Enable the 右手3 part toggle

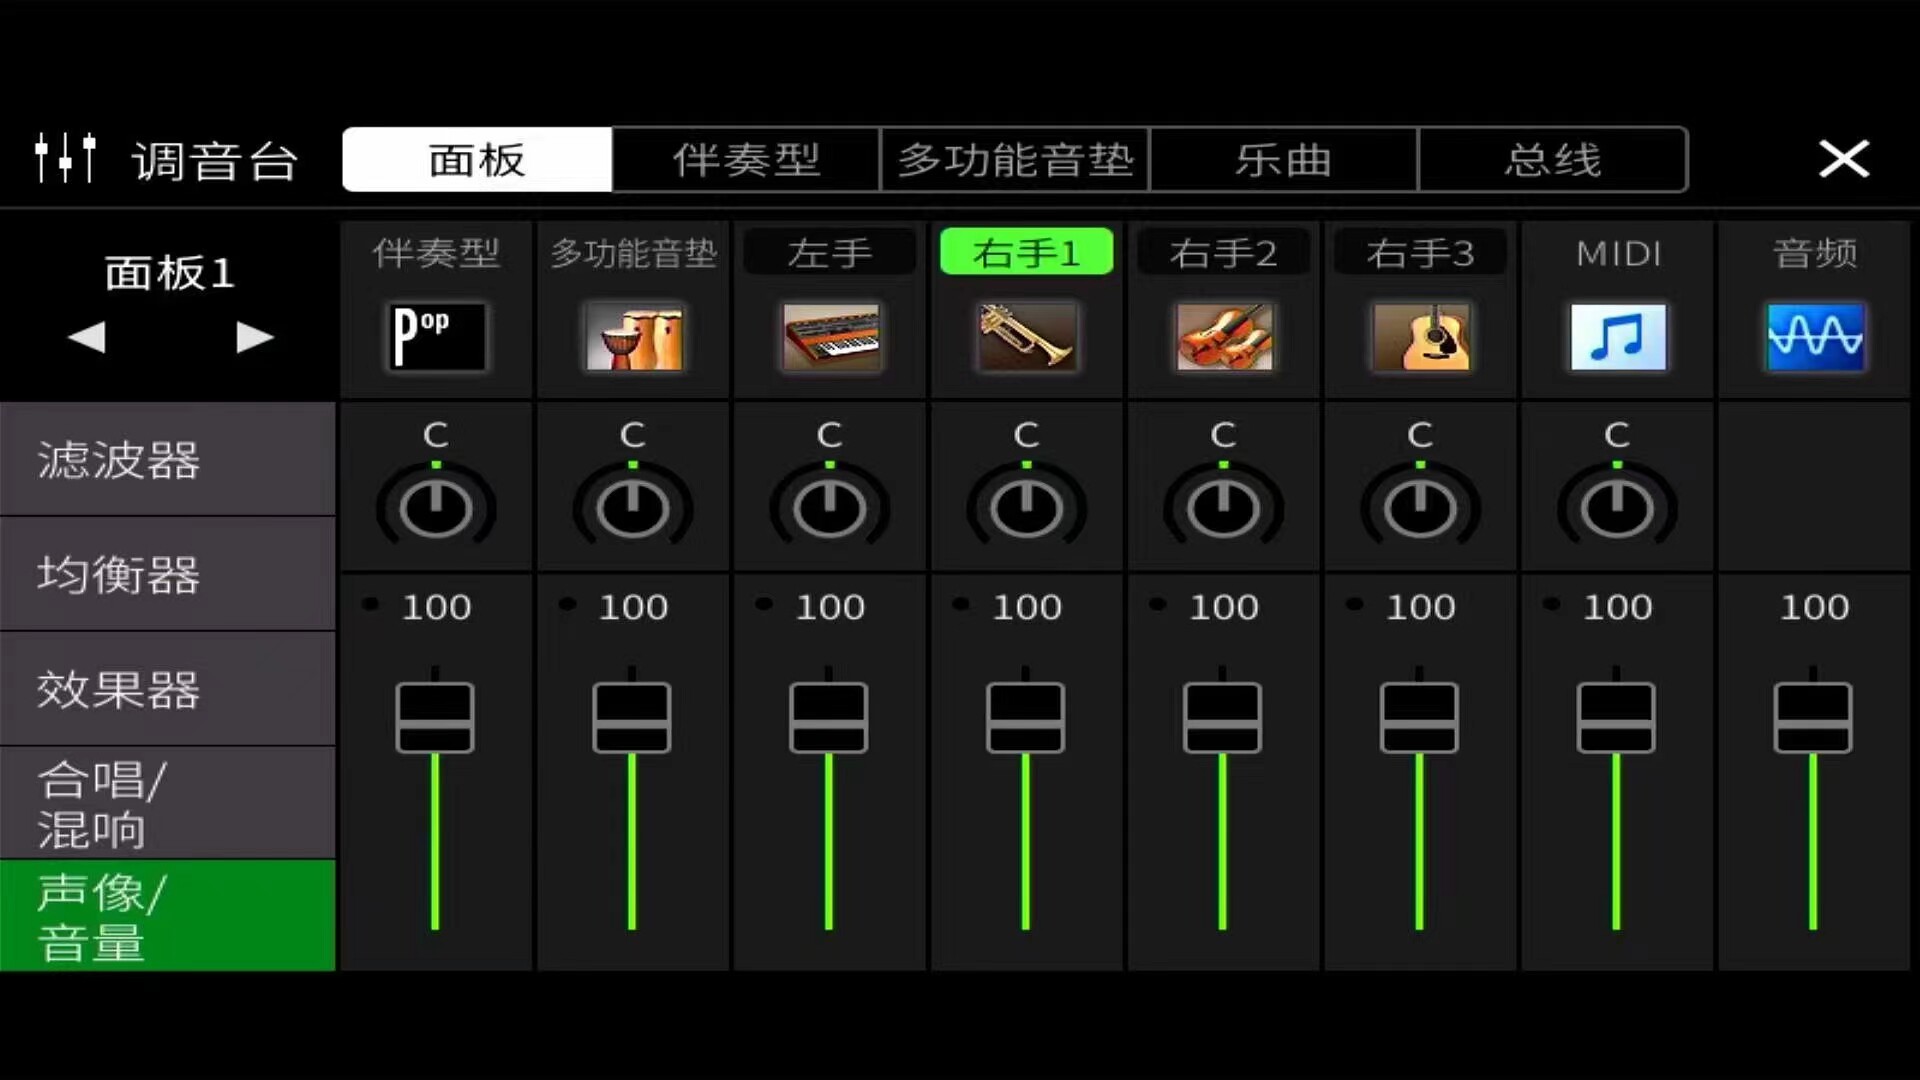(1421, 253)
